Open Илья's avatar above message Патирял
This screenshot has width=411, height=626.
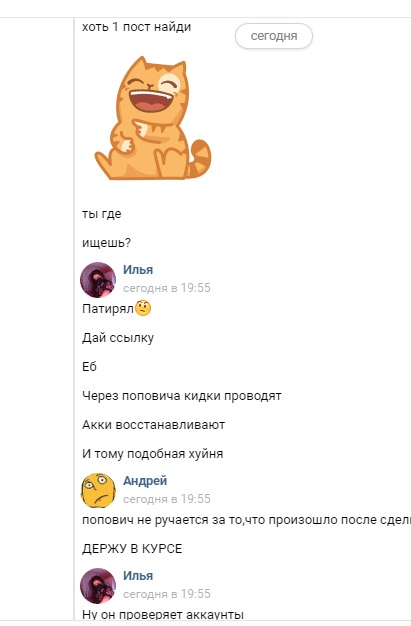click(98, 279)
